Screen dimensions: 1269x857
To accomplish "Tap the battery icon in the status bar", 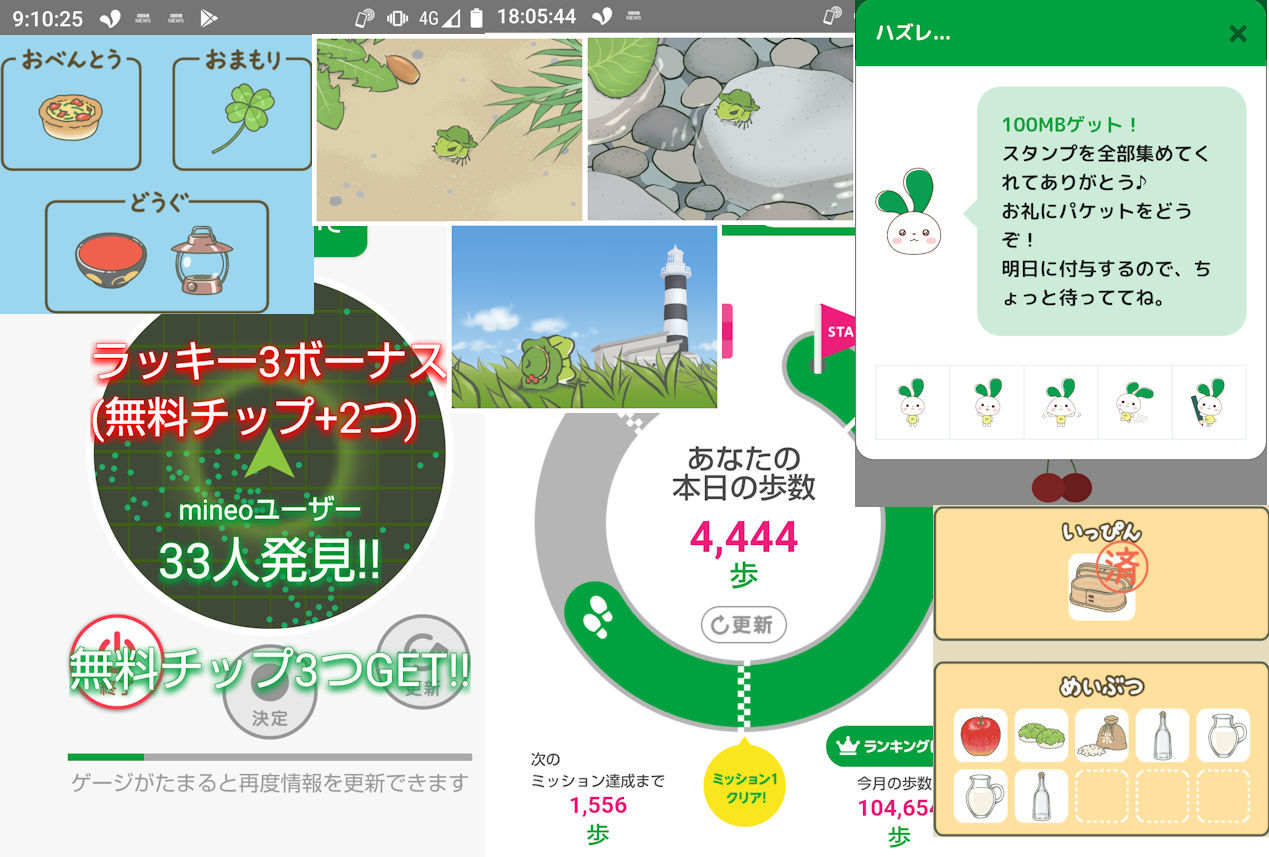I will pyautogui.click(x=476, y=17).
